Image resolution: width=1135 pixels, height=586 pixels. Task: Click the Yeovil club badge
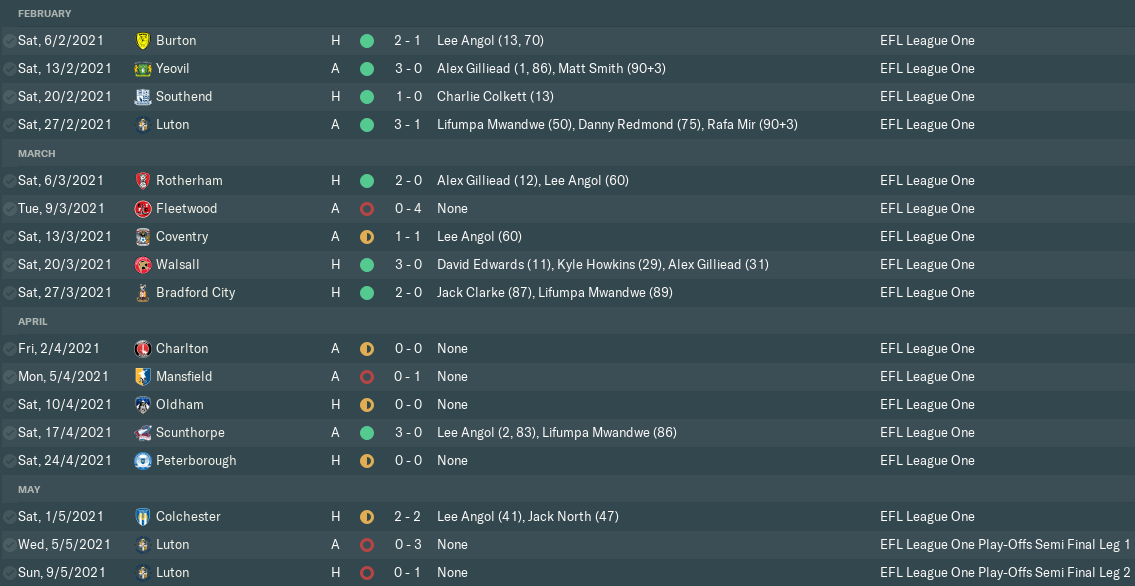[x=142, y=69]
